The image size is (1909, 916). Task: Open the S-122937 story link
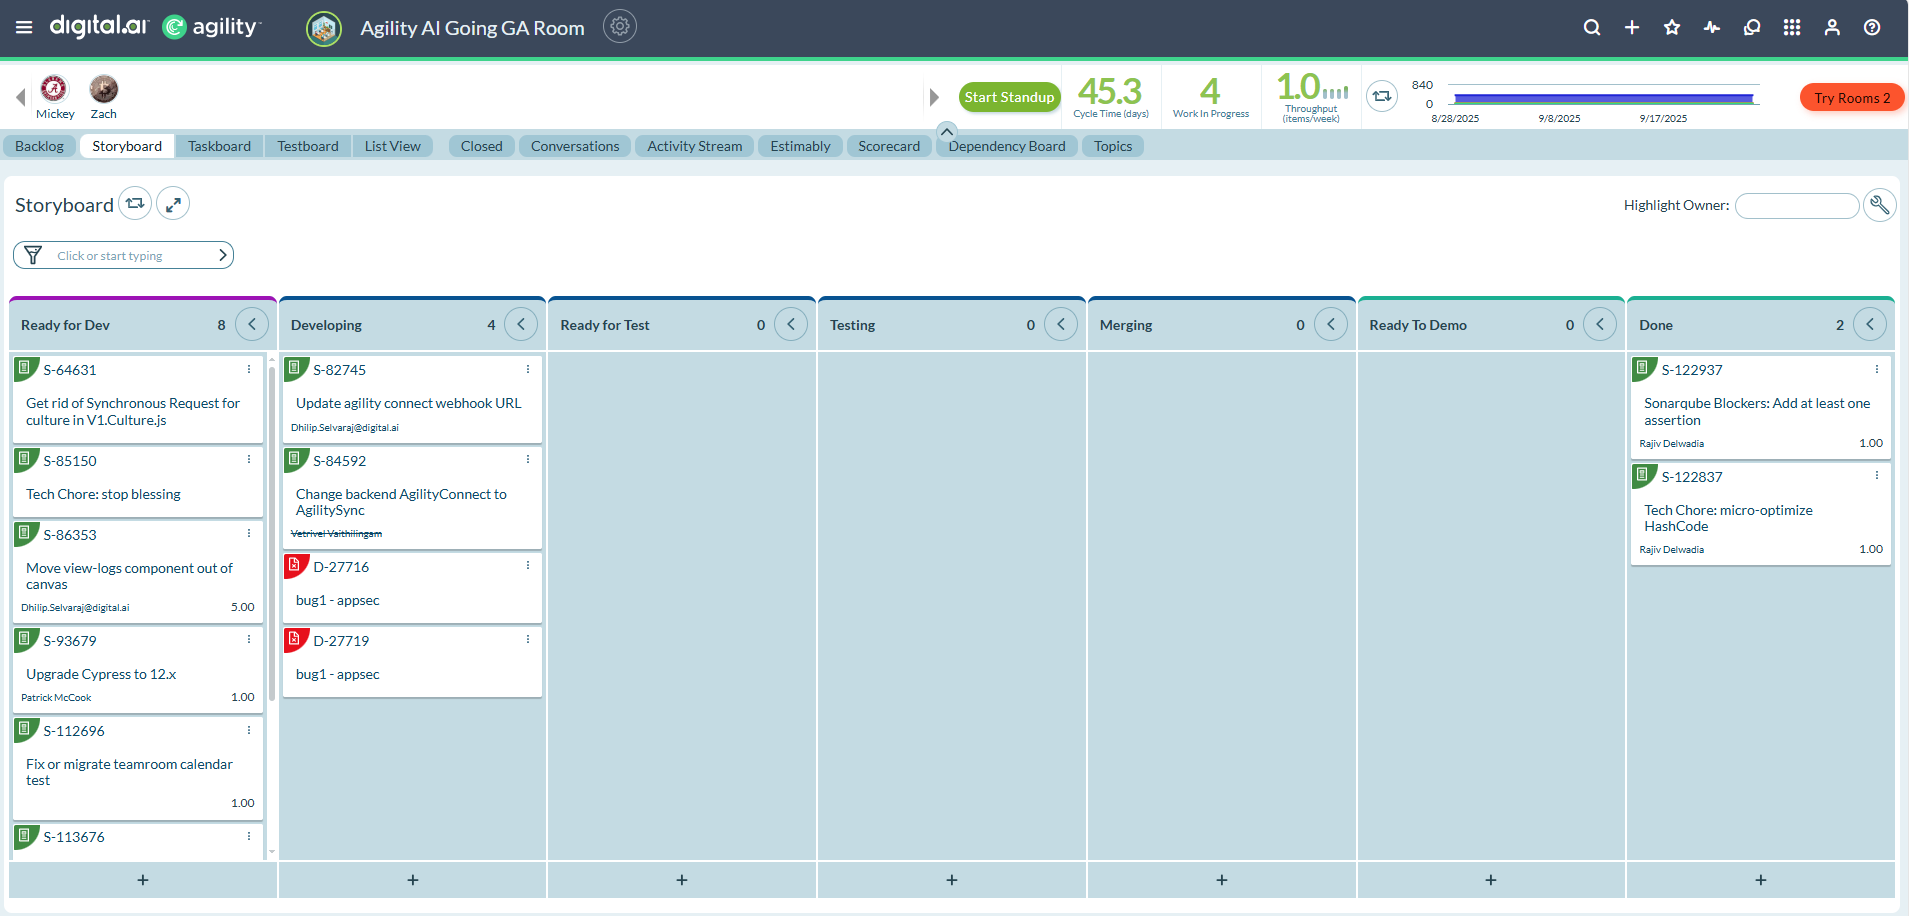click(1691, 370)
